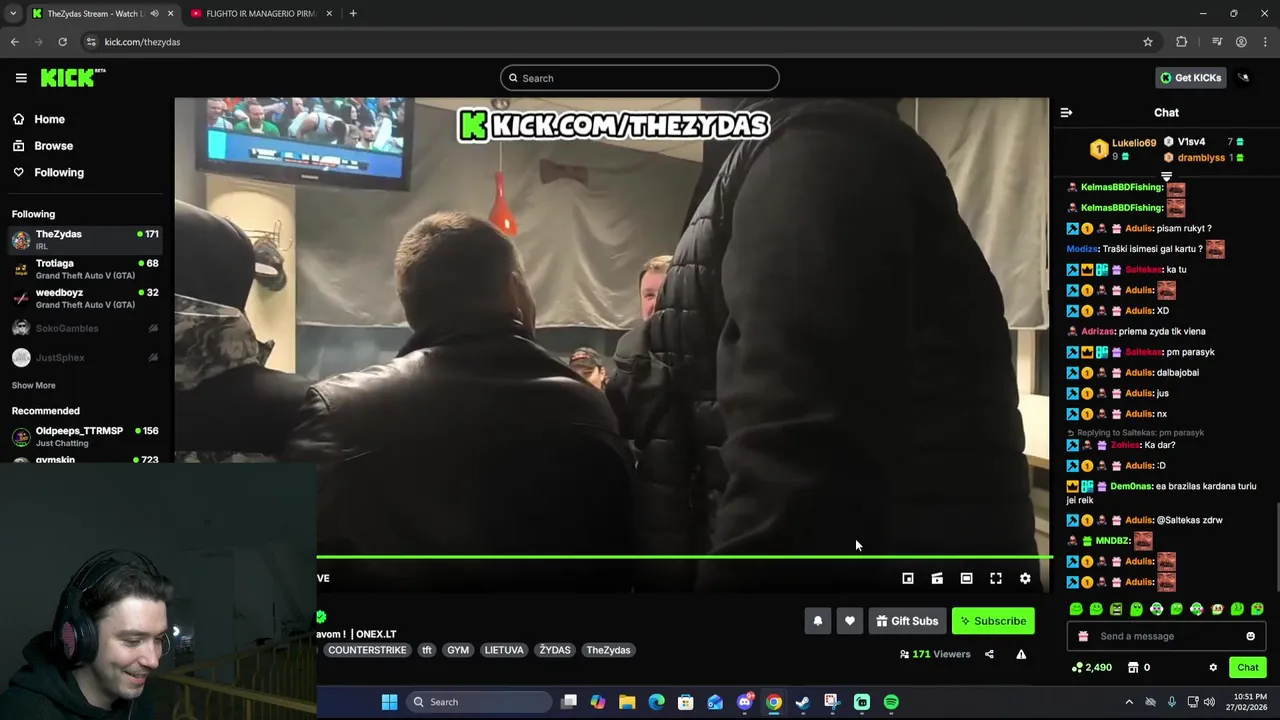Open the offline SokoGambles channel
The image size is (1280, 720).
pyautogui.click(x=87, y=328)
